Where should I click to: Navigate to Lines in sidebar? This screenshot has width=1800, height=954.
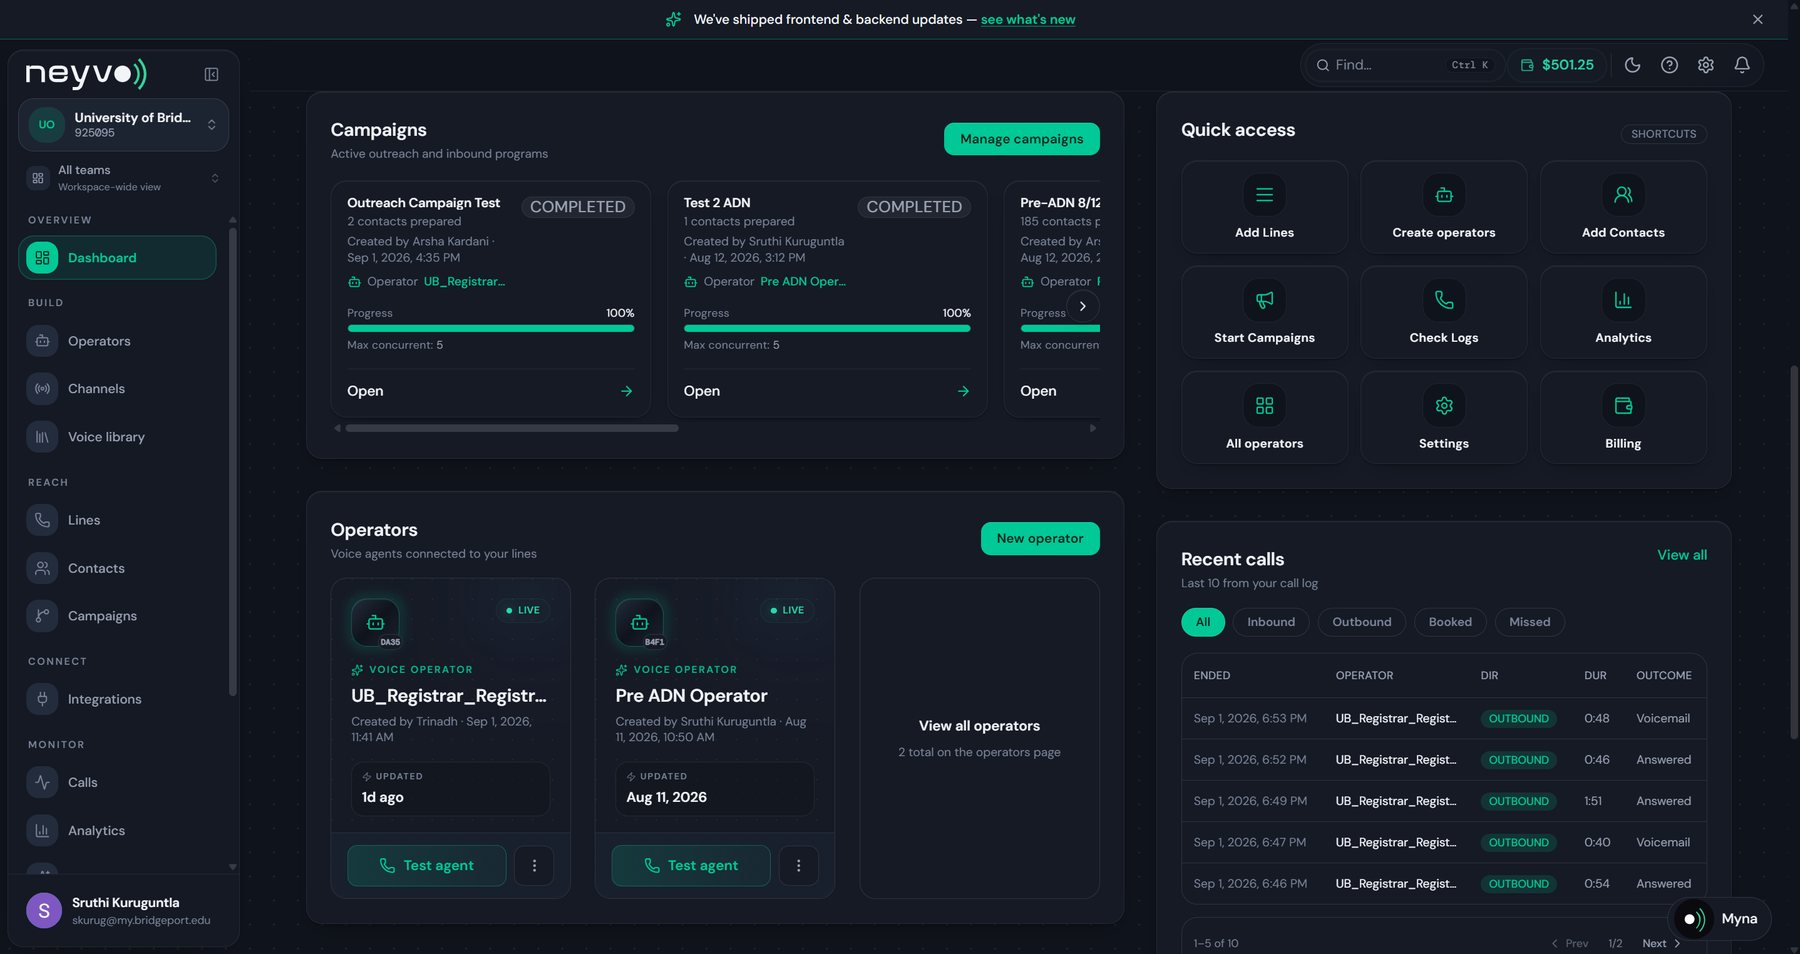[117, 520]
